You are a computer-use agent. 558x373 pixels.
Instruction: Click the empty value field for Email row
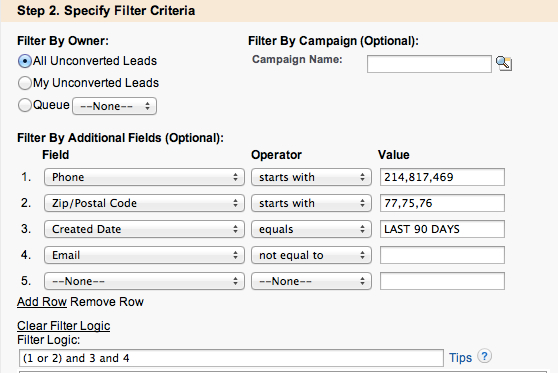point(442,255)
